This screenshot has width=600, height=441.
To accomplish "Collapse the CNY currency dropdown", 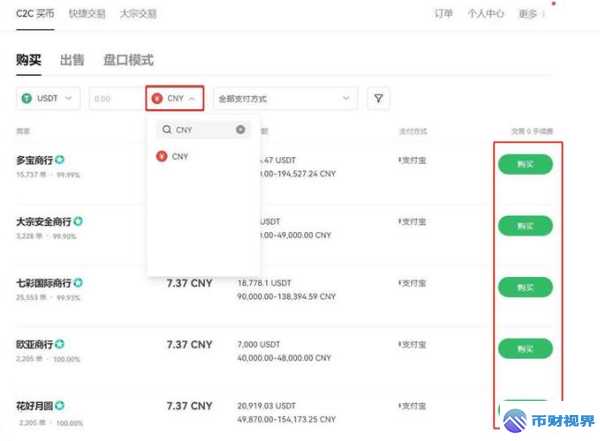I will 175,98.
